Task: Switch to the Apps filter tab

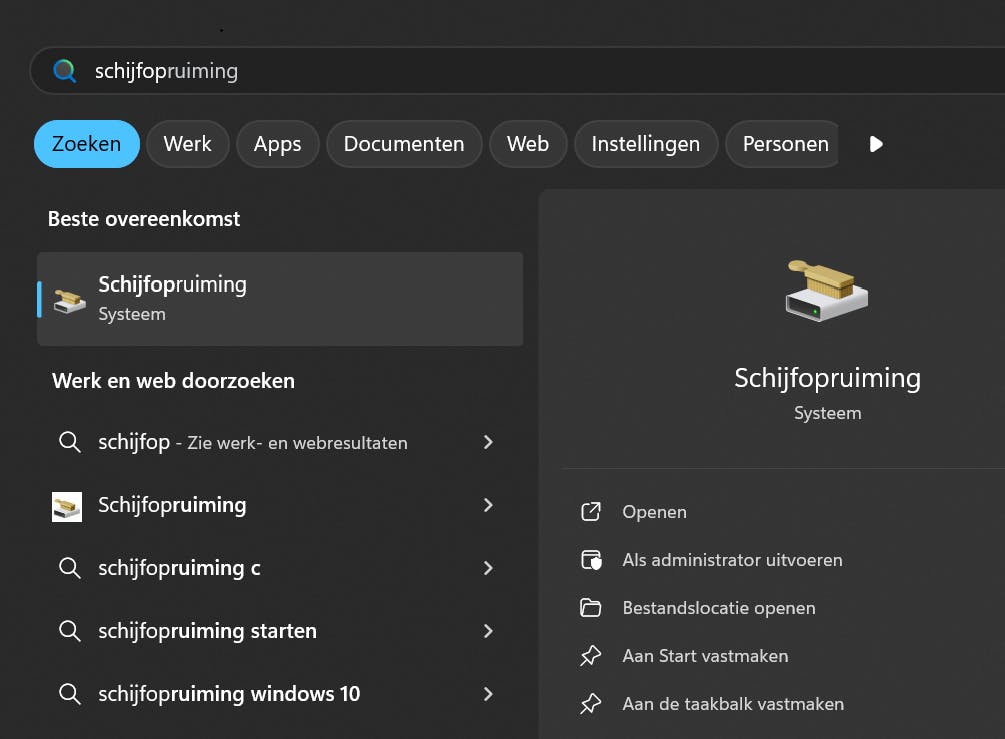Action: point(277,144)
